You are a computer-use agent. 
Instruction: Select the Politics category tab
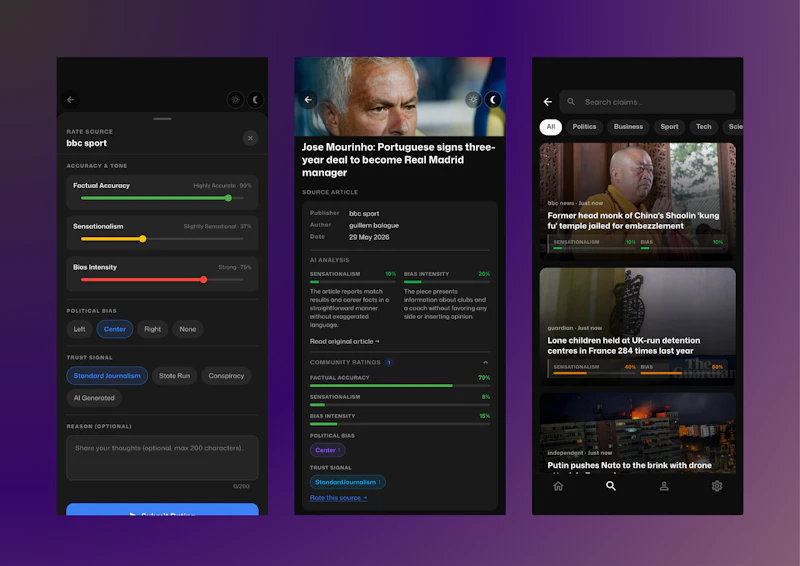point(584,127)
